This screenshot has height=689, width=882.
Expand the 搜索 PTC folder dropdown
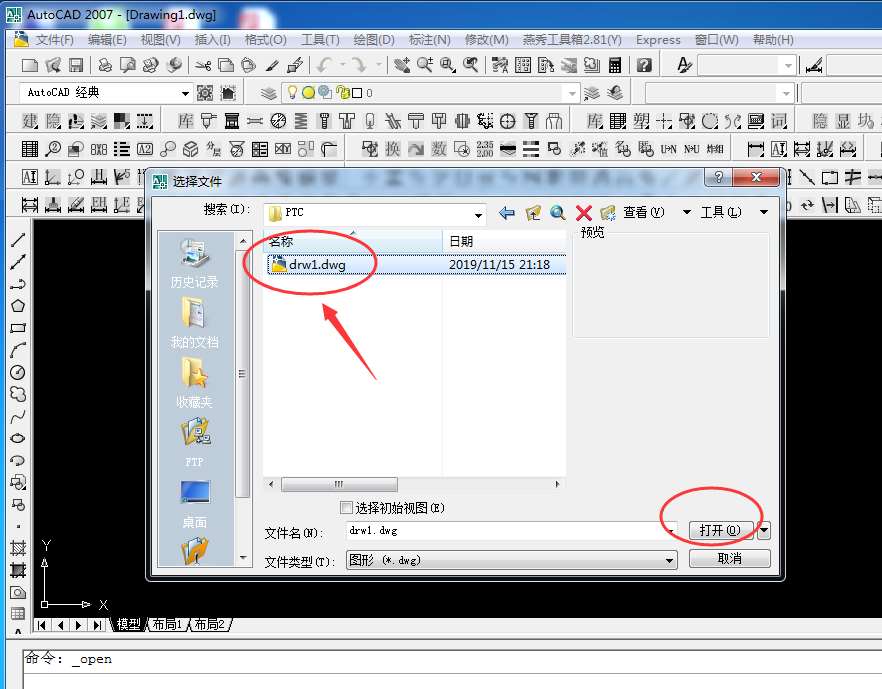(478, 214)
